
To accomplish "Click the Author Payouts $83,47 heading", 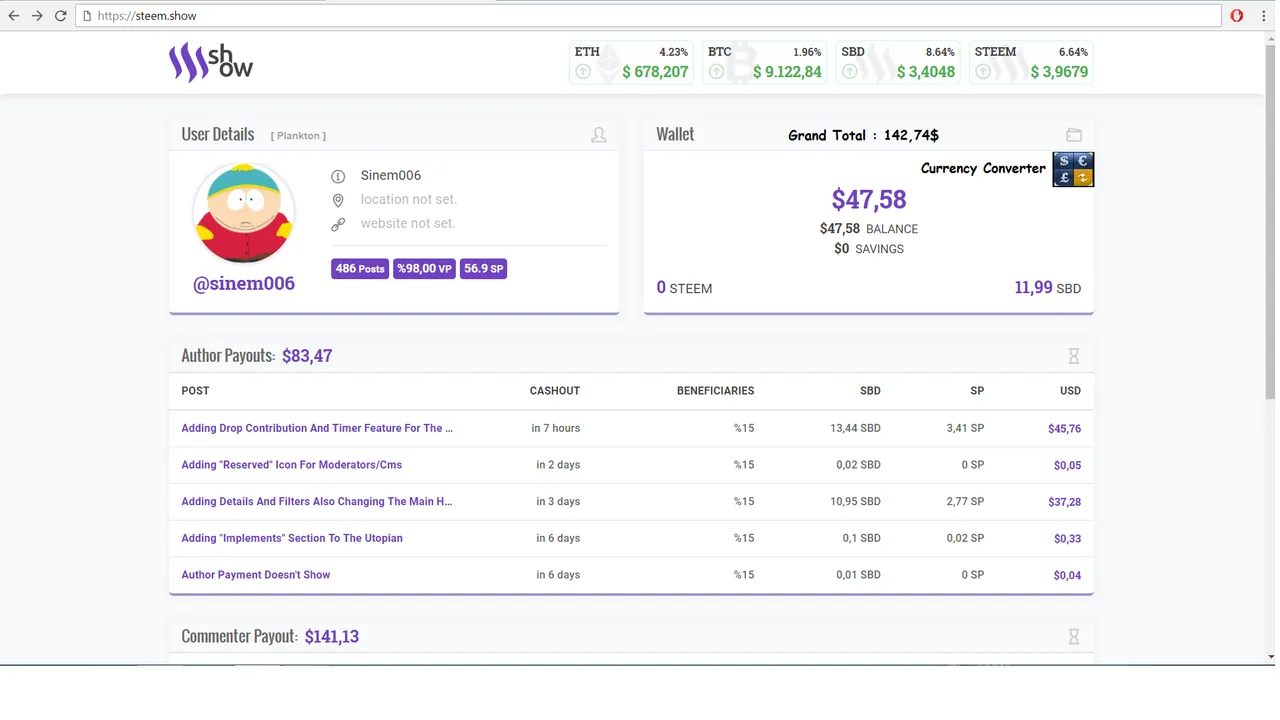I will point(257,356).
